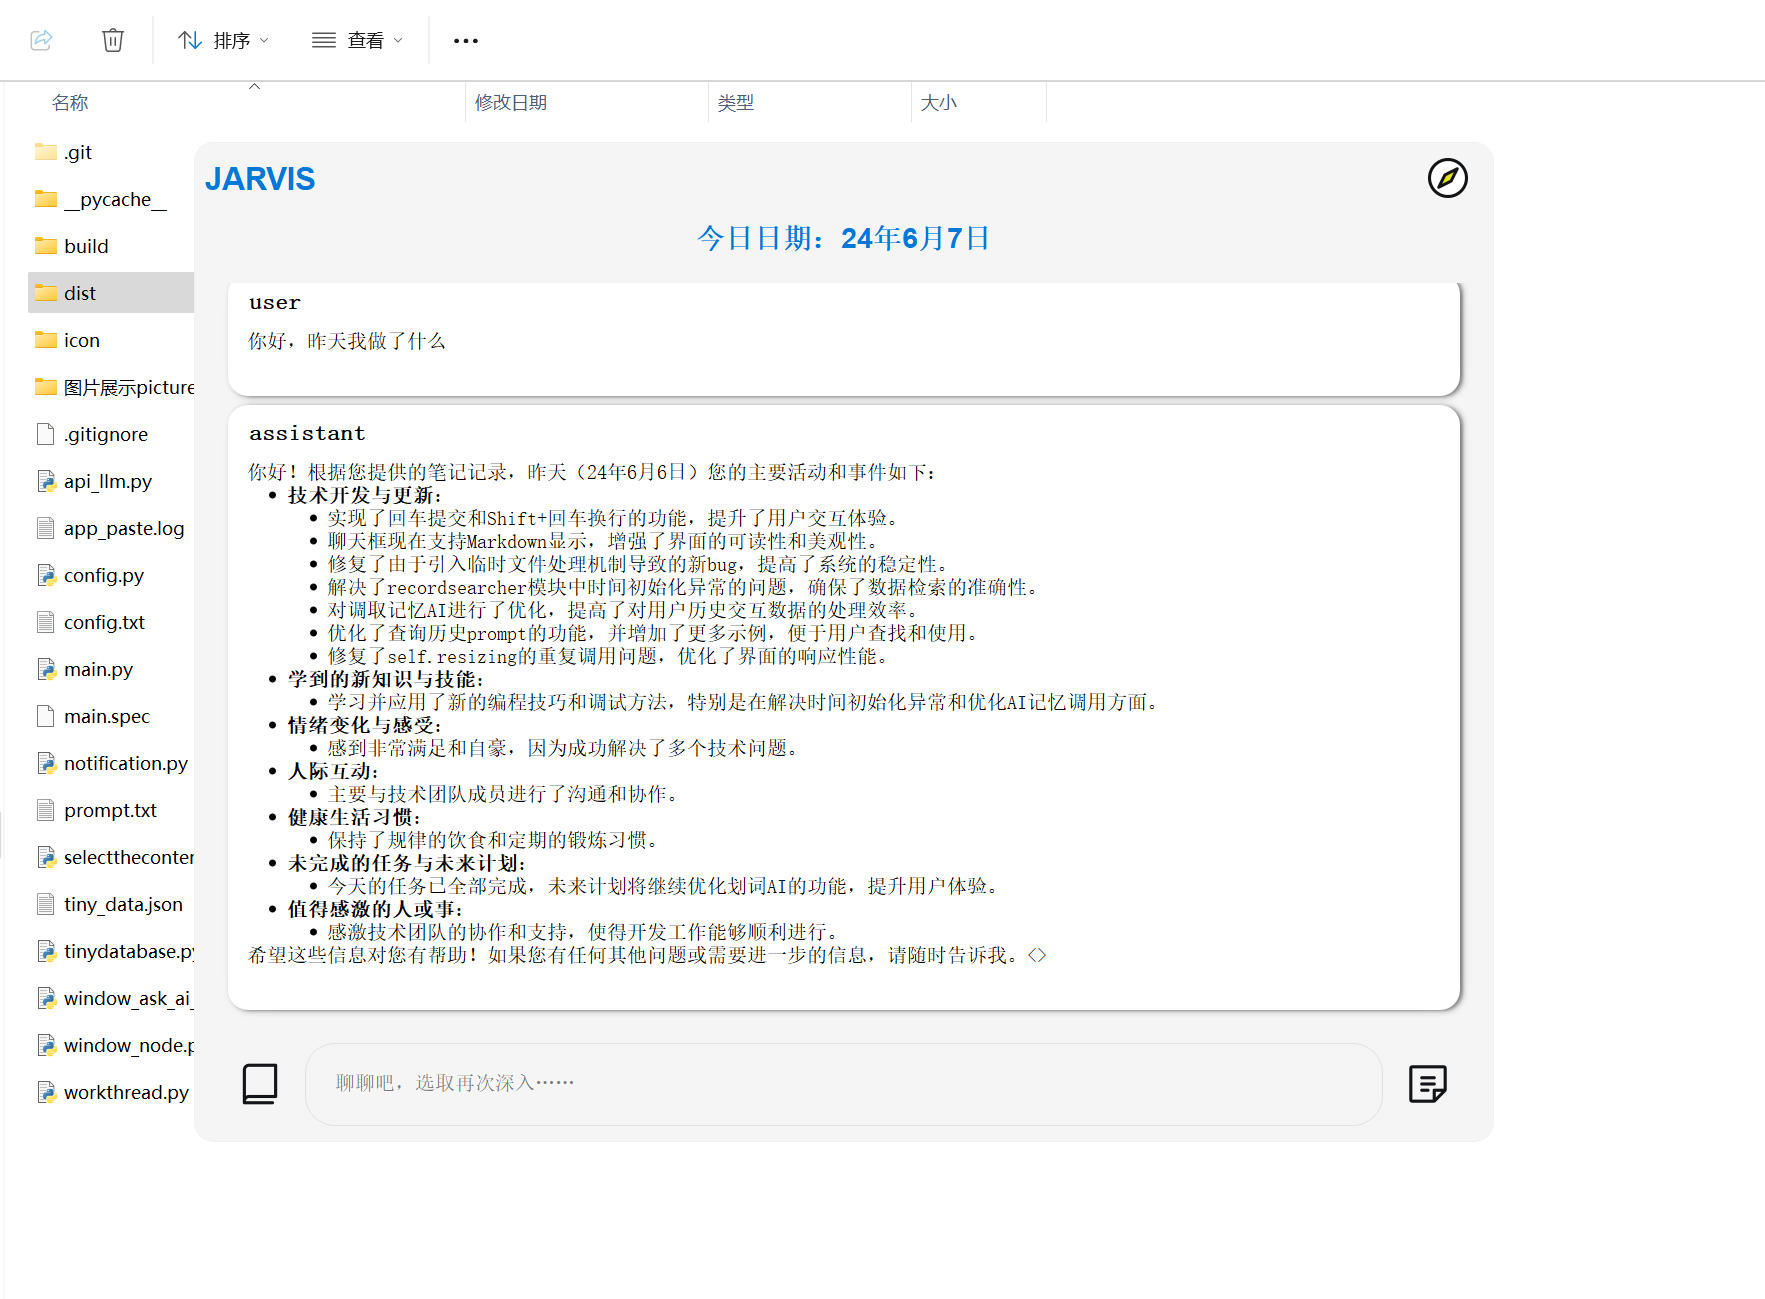Image resolution: width=1765 pixels, height=1299 pixels.
Task: Click the line about self.resizing fix
Action: click(610, 656)
